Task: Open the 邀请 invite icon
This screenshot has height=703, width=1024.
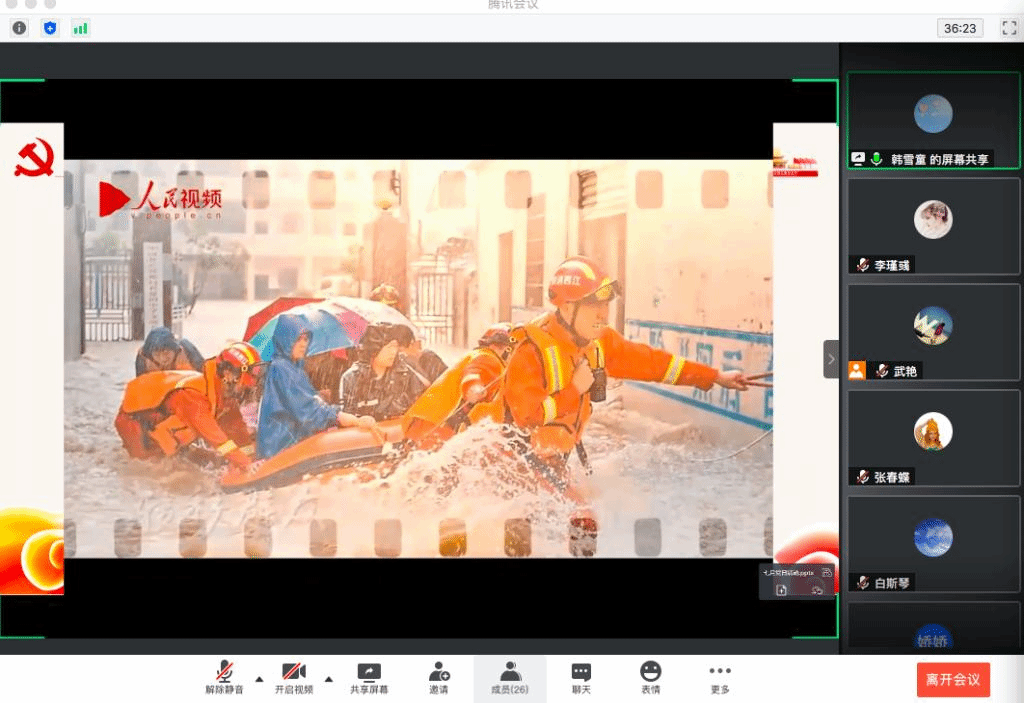Action: point(439,678)
